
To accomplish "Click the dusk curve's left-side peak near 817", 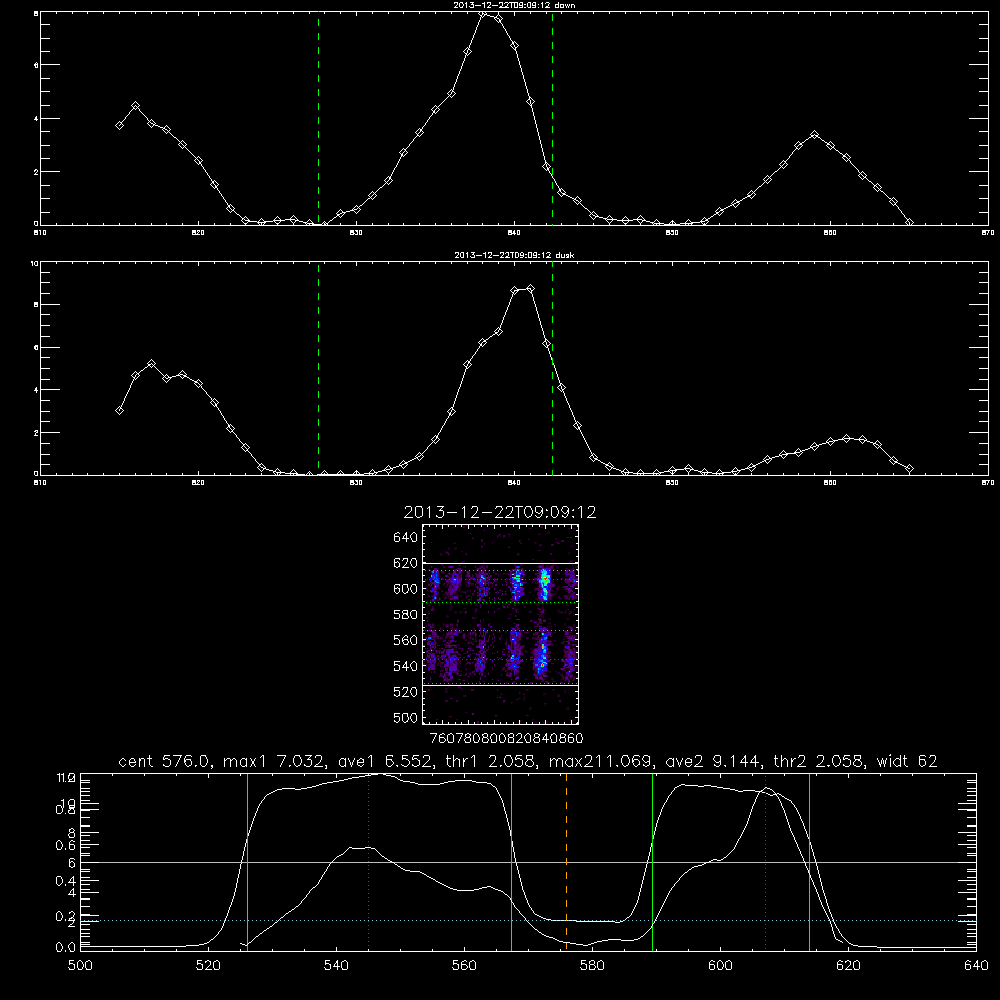I will 151,364.
